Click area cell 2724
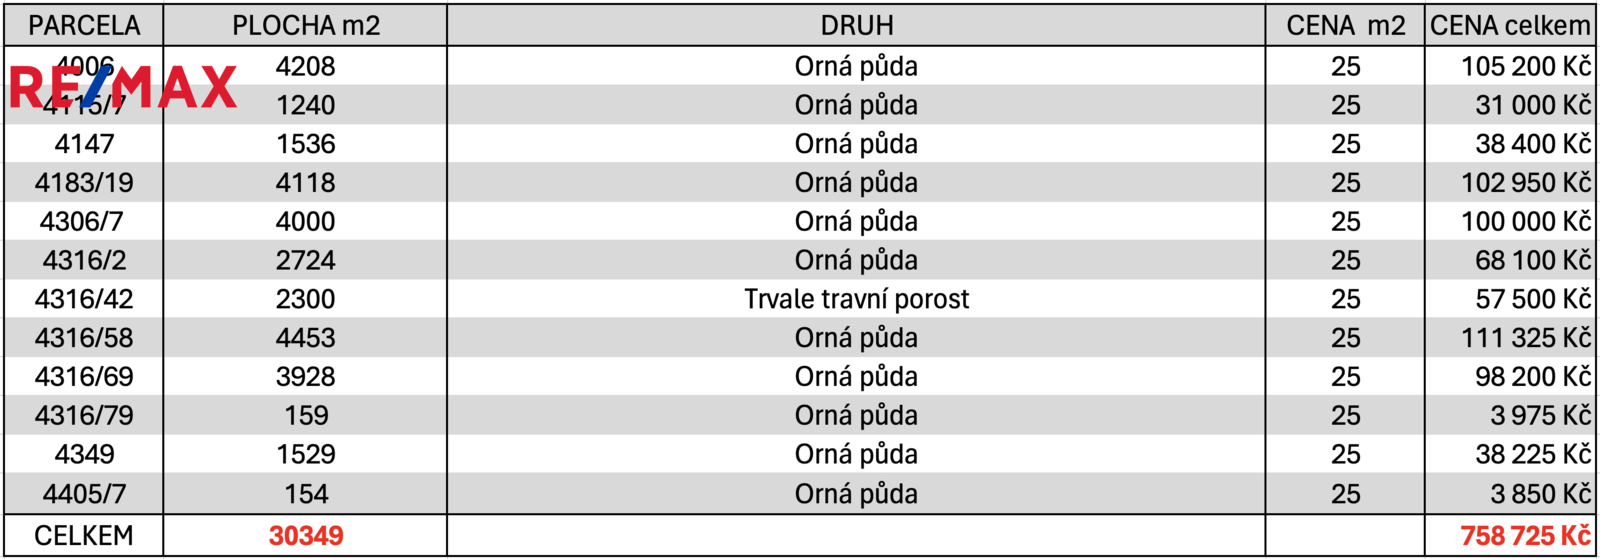Viewport: 1600px width, 559px height. coord(306,261)
